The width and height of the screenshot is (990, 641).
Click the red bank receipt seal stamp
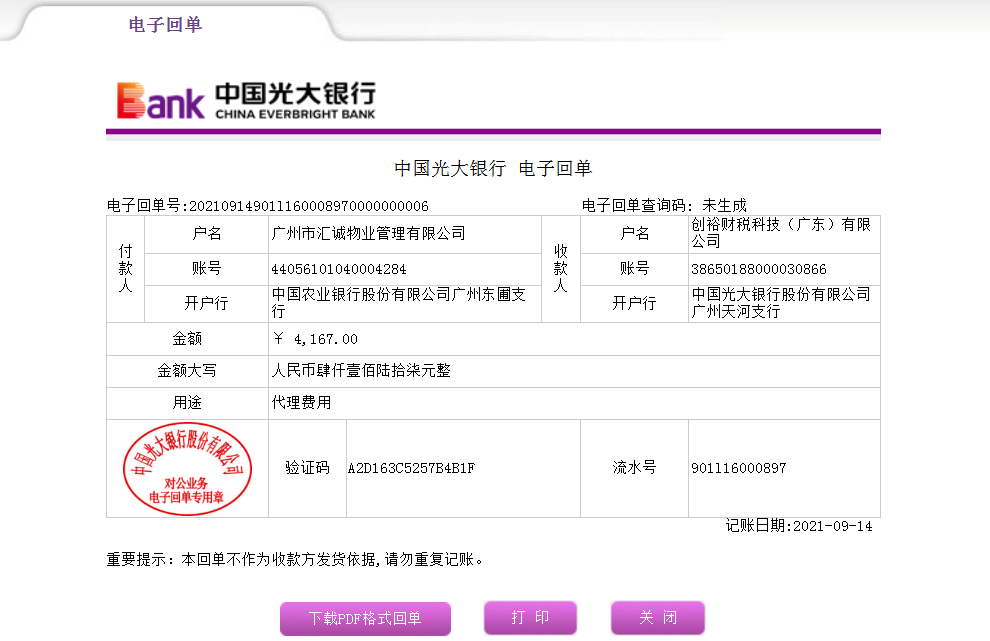point(188,469)
